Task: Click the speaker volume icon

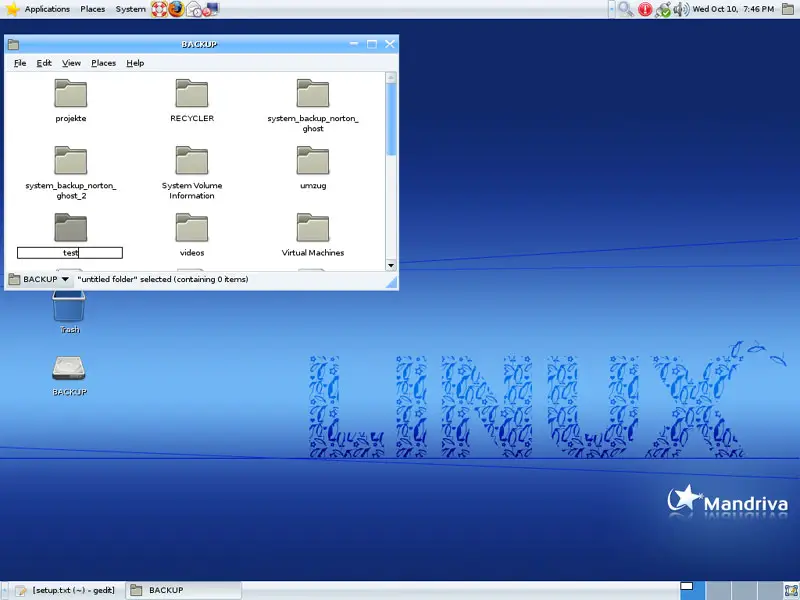Action: [681, 9]
